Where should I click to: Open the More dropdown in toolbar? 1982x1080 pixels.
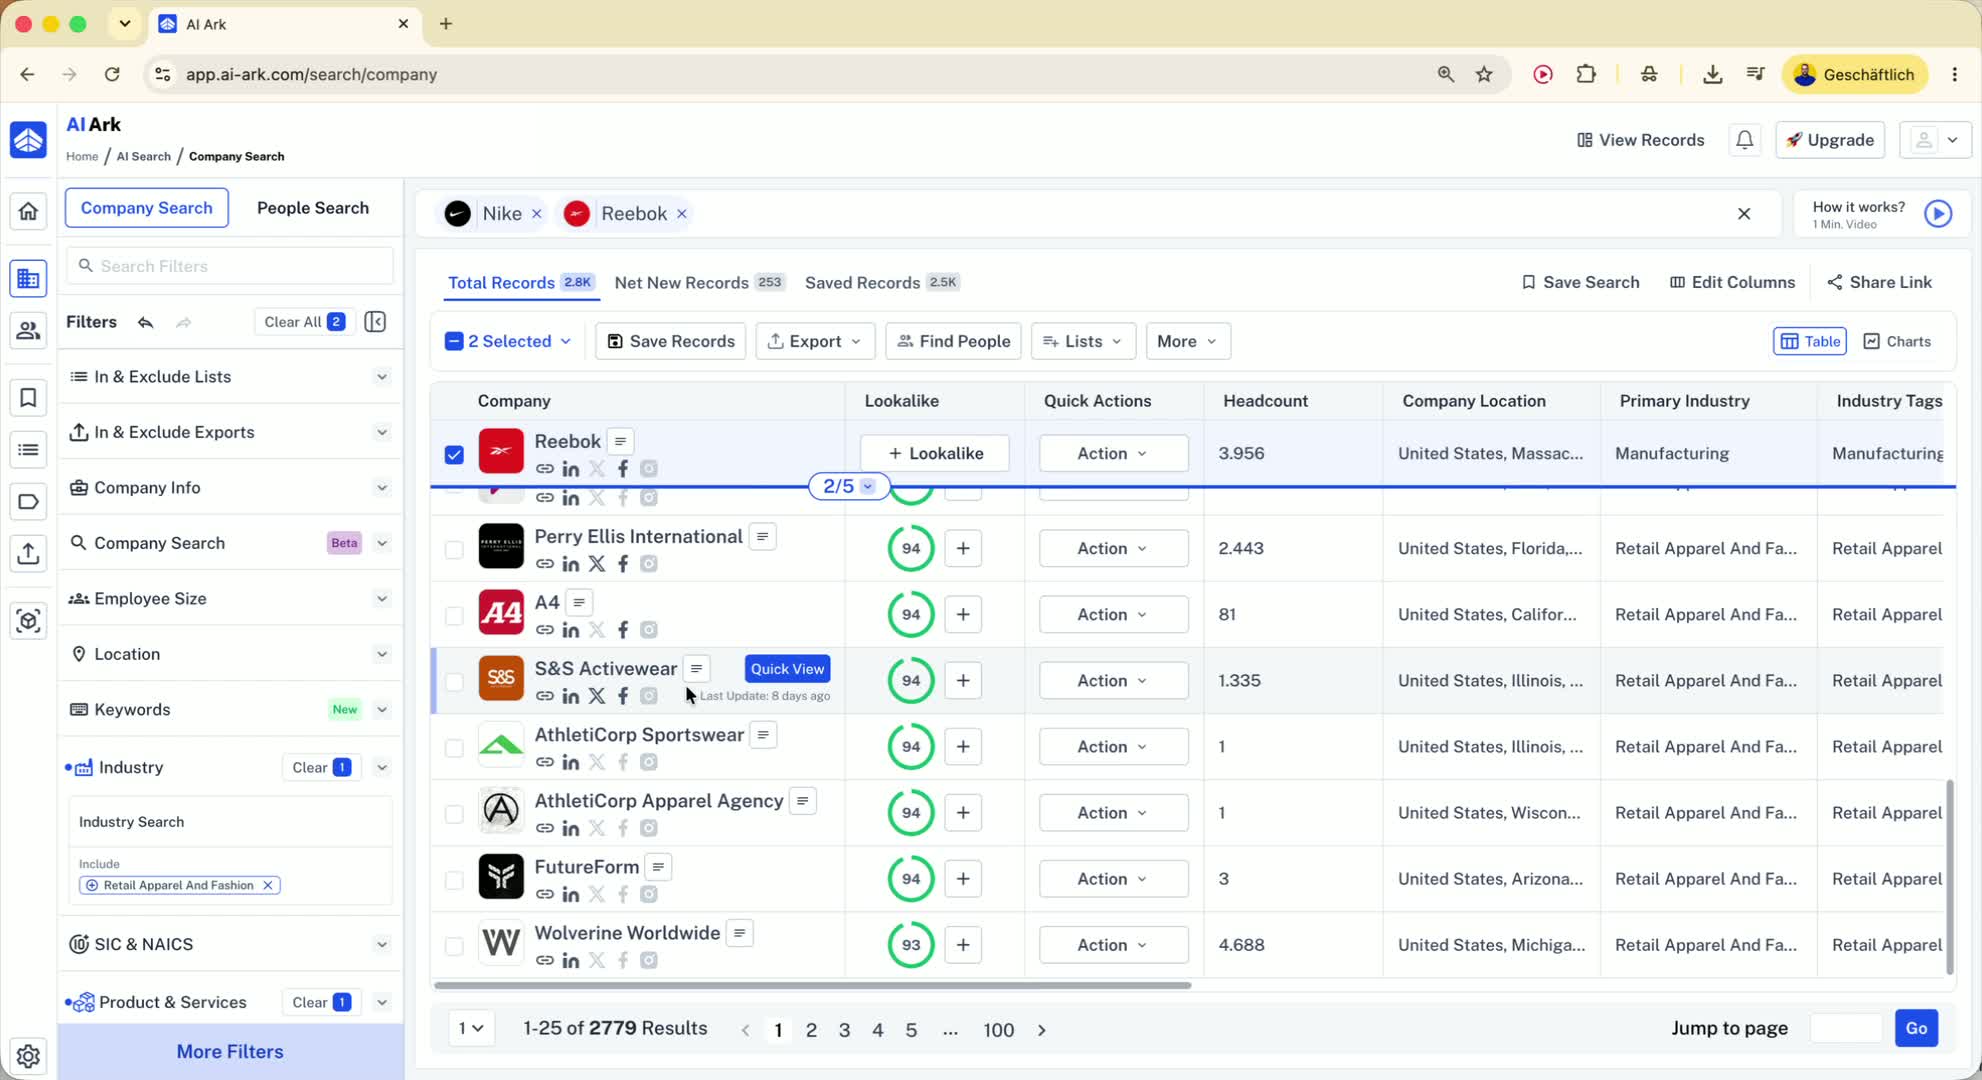click(x=1187, y=341)
